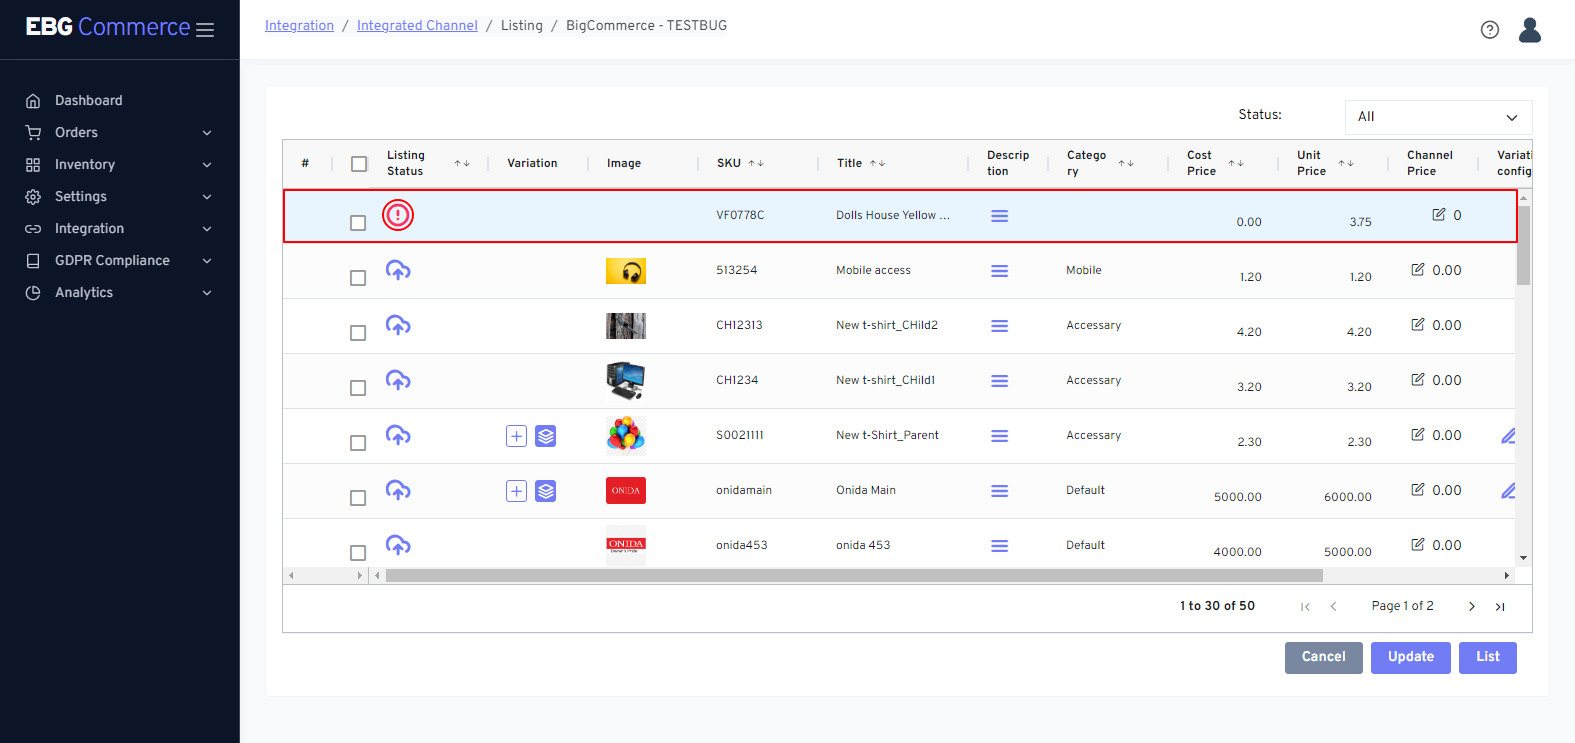Follow the Integrated Channel breadcrumb link
This screenshot has width=1575, height=743.
pos(417,26)
